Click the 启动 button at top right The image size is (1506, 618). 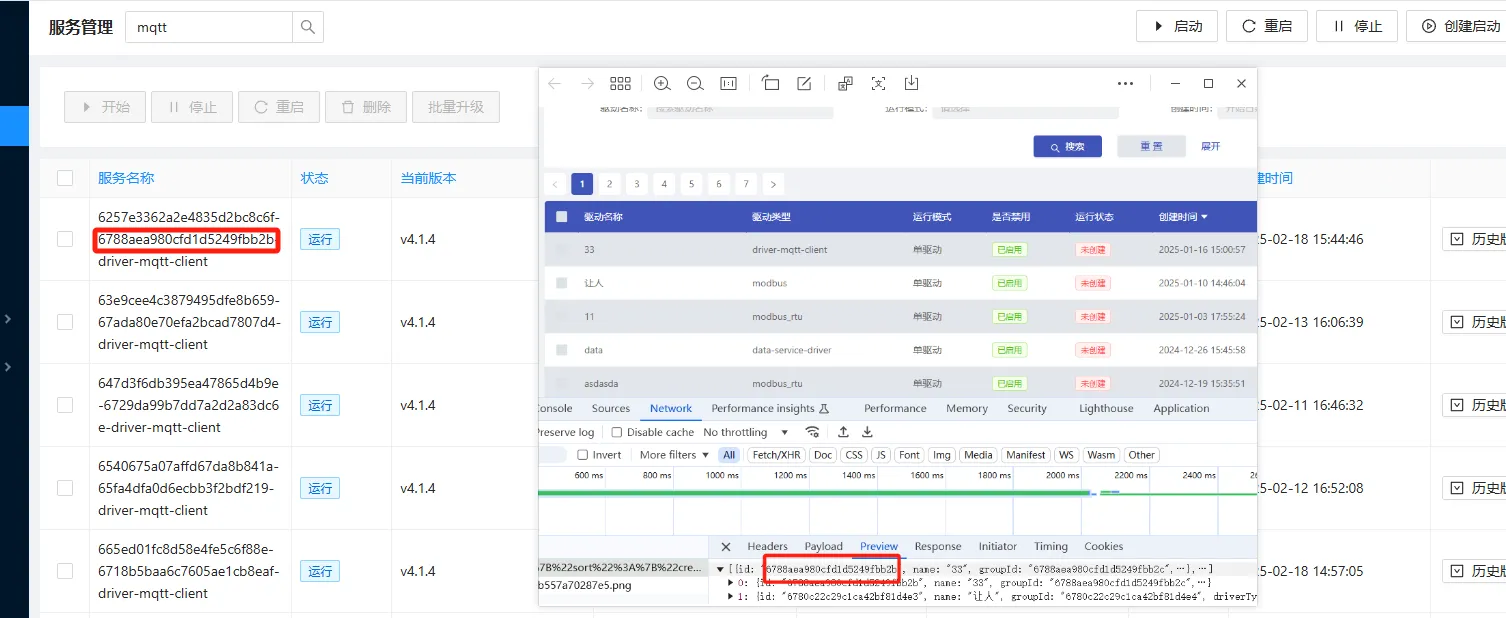[x=1176, y=26]
